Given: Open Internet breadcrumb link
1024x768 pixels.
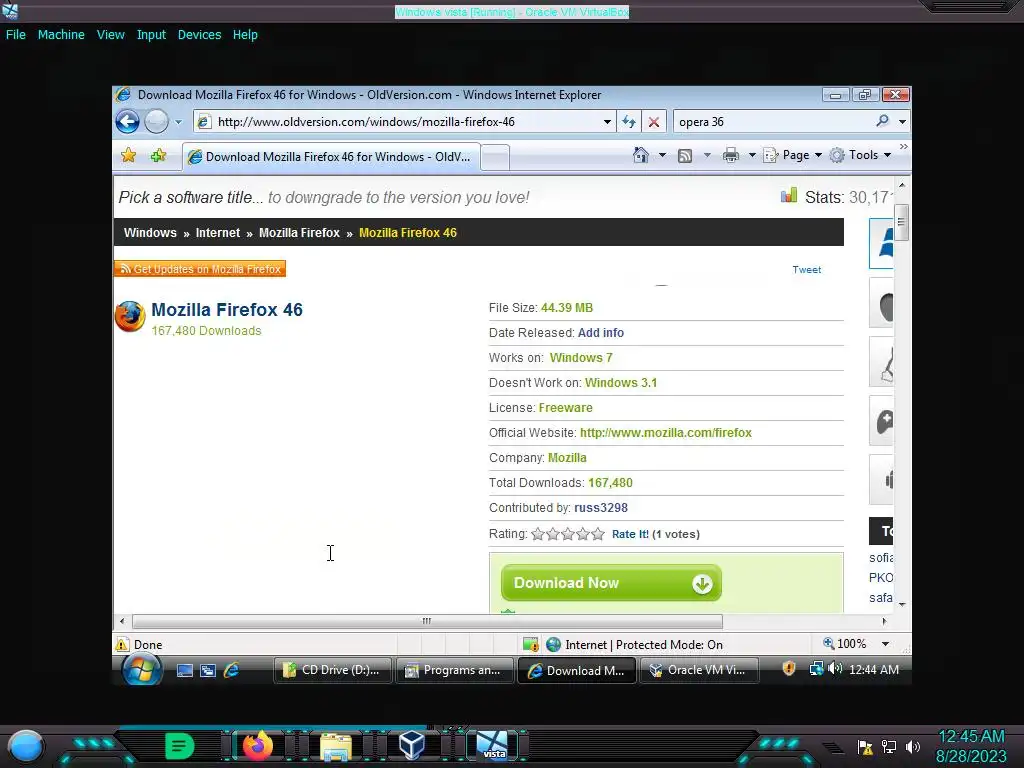Looking at the screenshot, I should pos(217,232).
